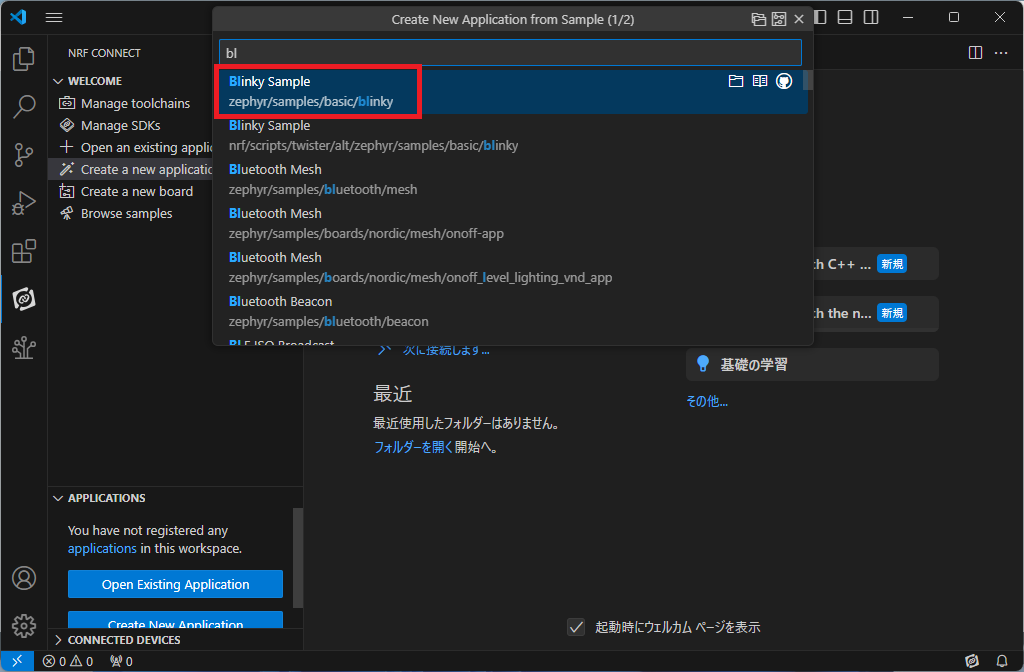
Task: Open the tree-shaped activity bar view
Action: (x=24, y=347)
